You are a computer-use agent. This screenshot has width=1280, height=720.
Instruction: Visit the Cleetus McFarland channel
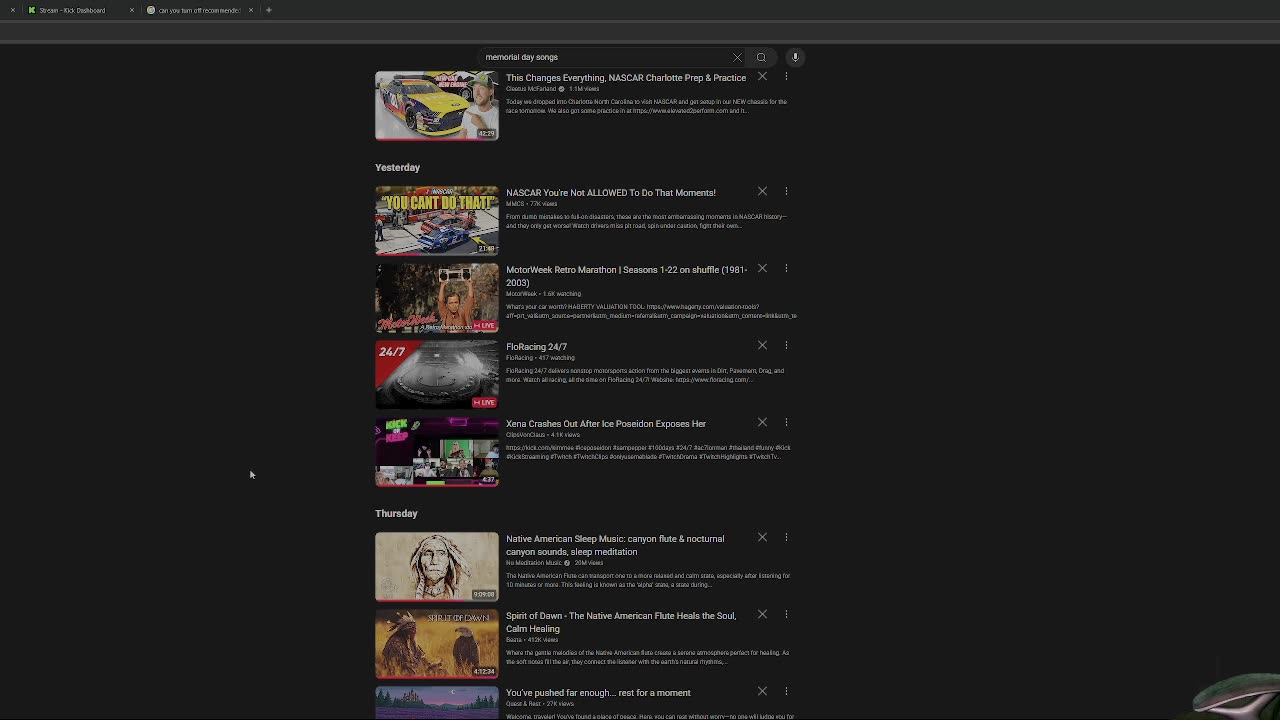531,89
